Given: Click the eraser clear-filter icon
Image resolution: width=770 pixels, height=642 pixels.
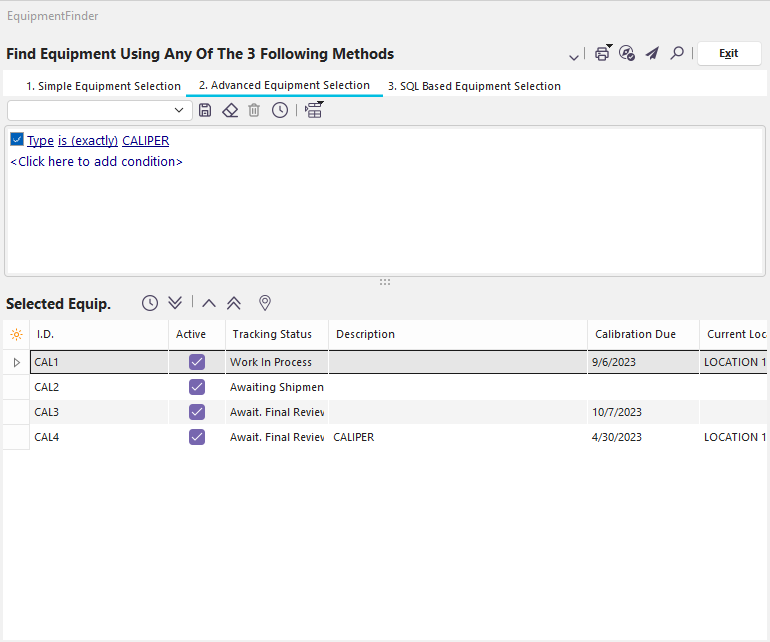Looking at the screenshot, I should 230,110.
